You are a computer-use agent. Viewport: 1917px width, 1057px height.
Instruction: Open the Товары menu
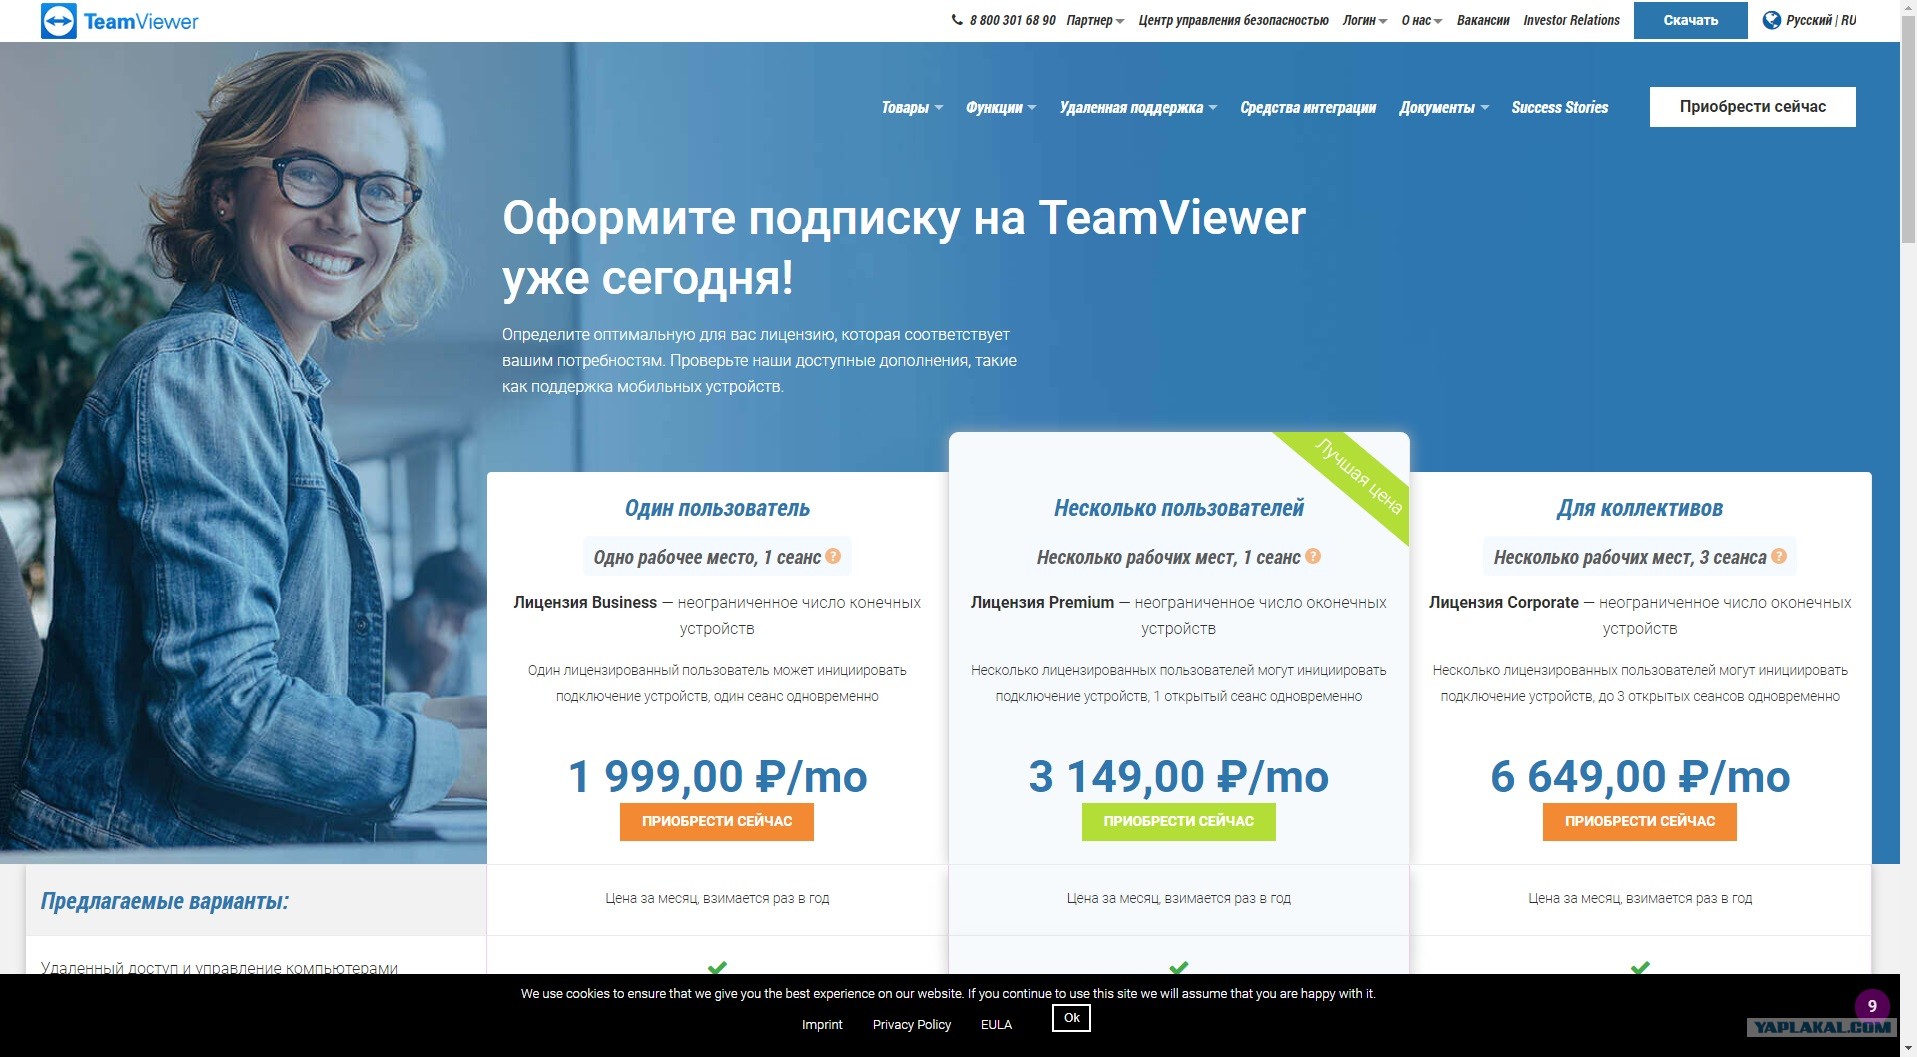pos(912,107)
